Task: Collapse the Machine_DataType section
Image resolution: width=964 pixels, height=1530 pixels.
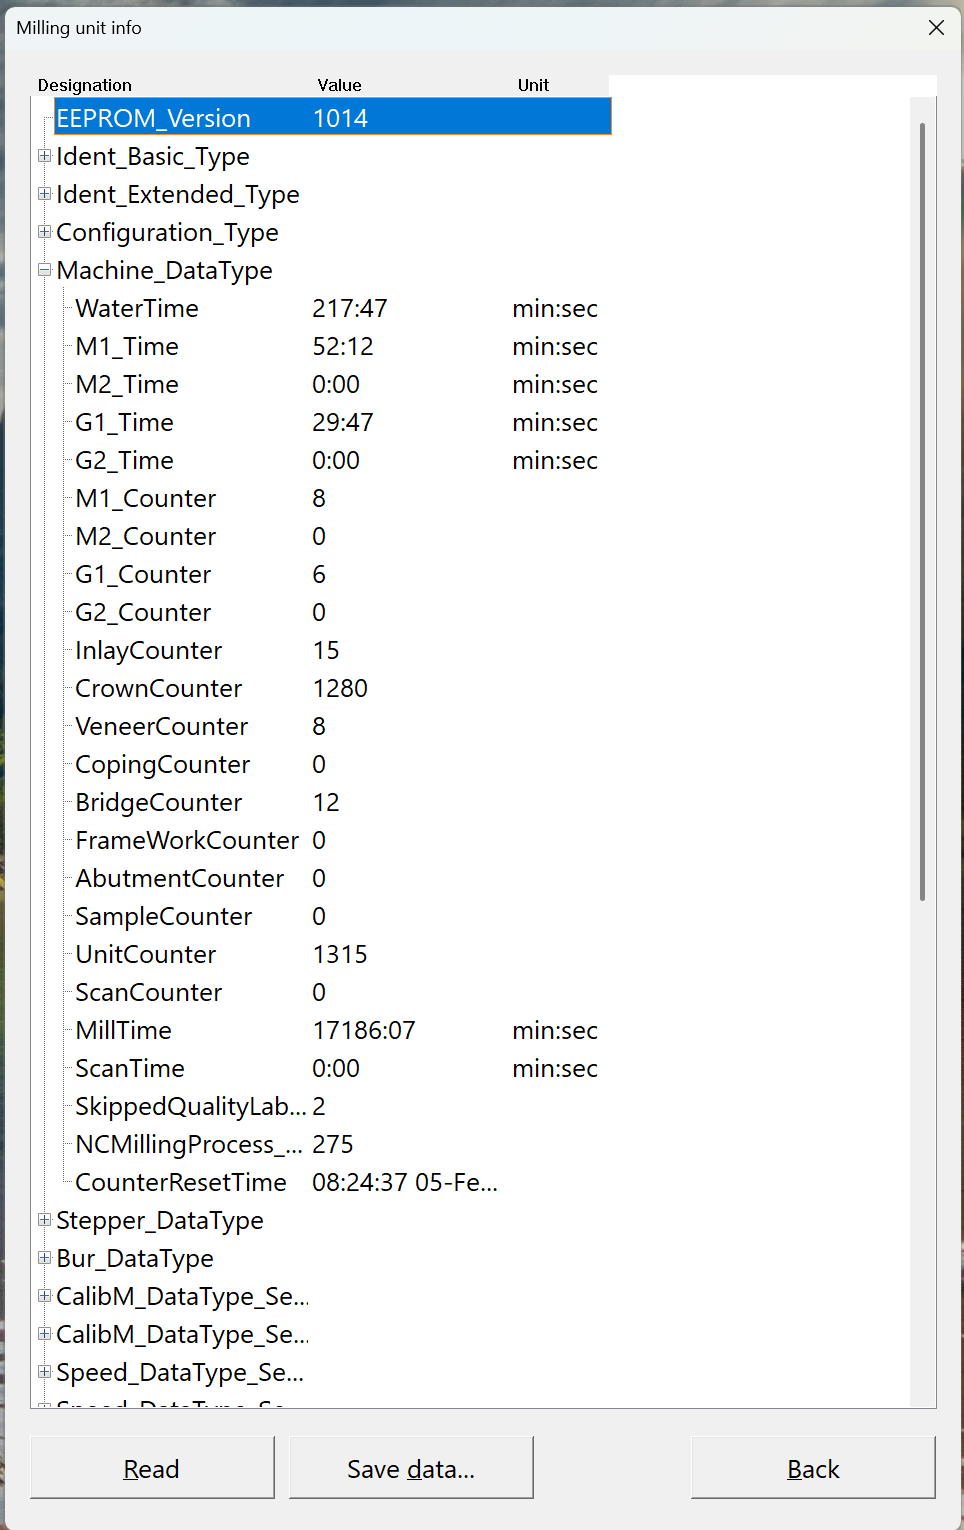Action: coord(44,269)
